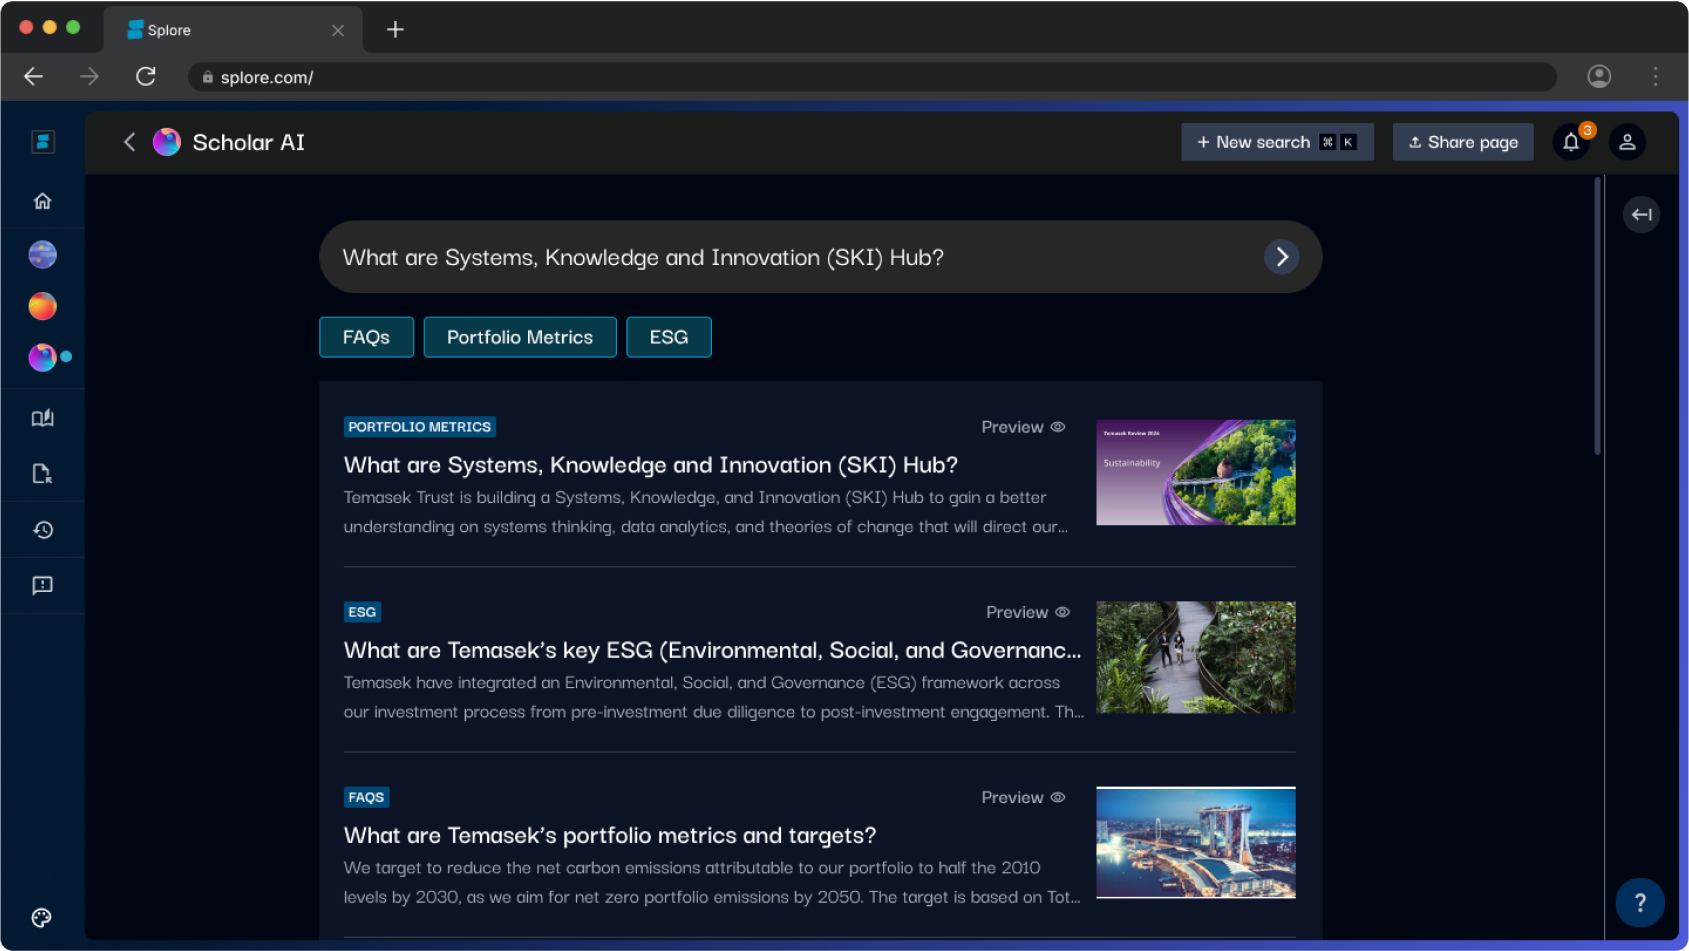This screenshot has height=951, width=1689.
Task: Open browser account profile icon
Action: (x=1599, y=77)
